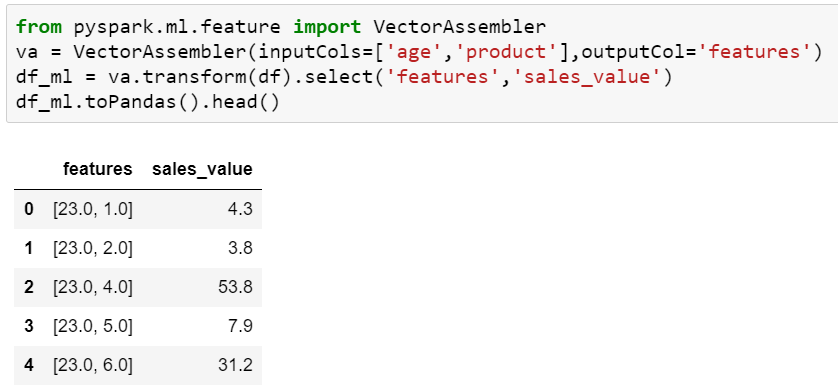Place cursor on VectorAssembler import line
Viewport: 838px width, 391px height.
point(281,26)
